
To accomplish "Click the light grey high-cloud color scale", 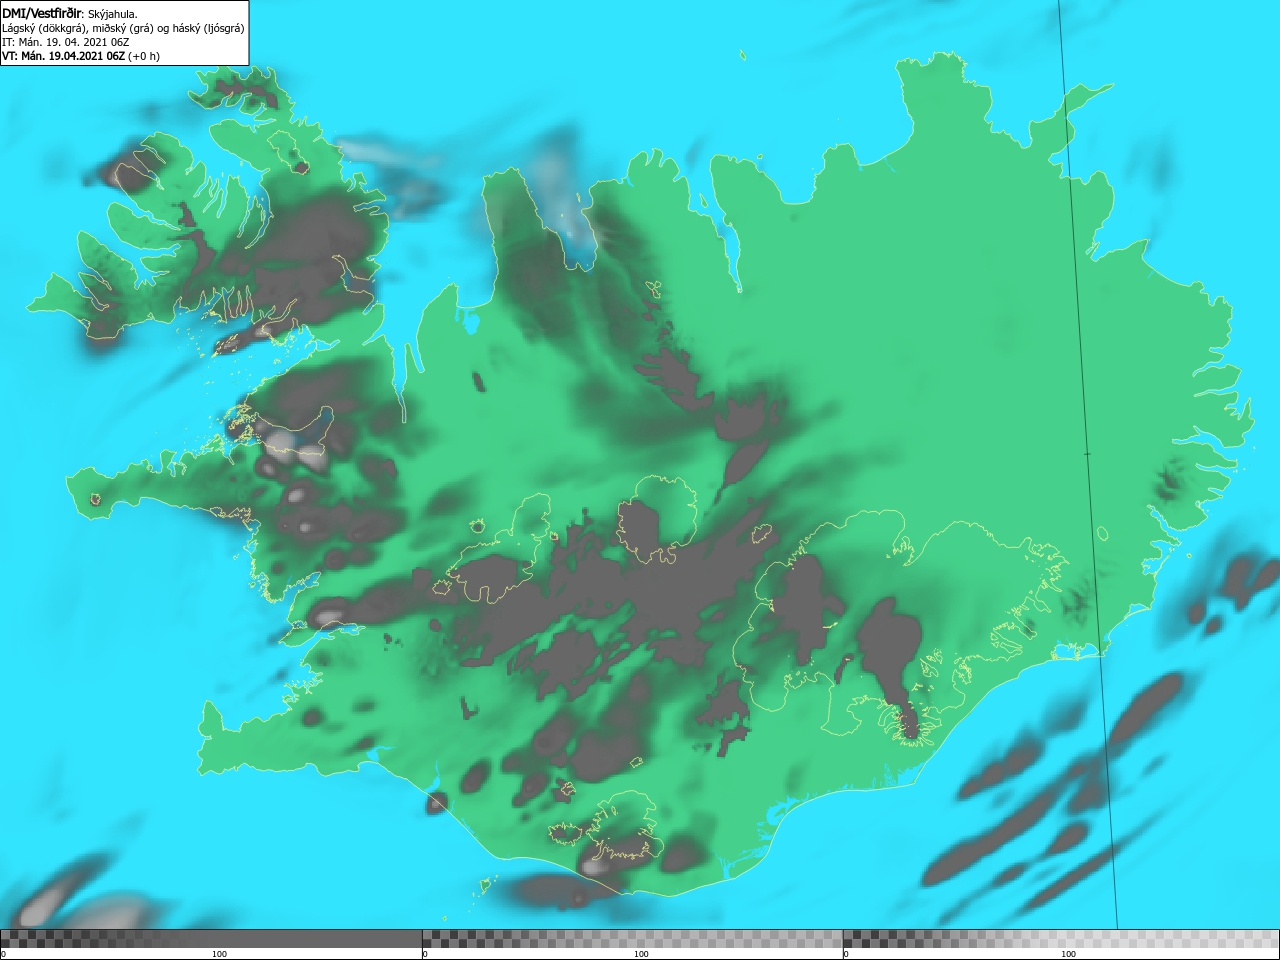I will pyautogui.click(x=1061, y=938).
